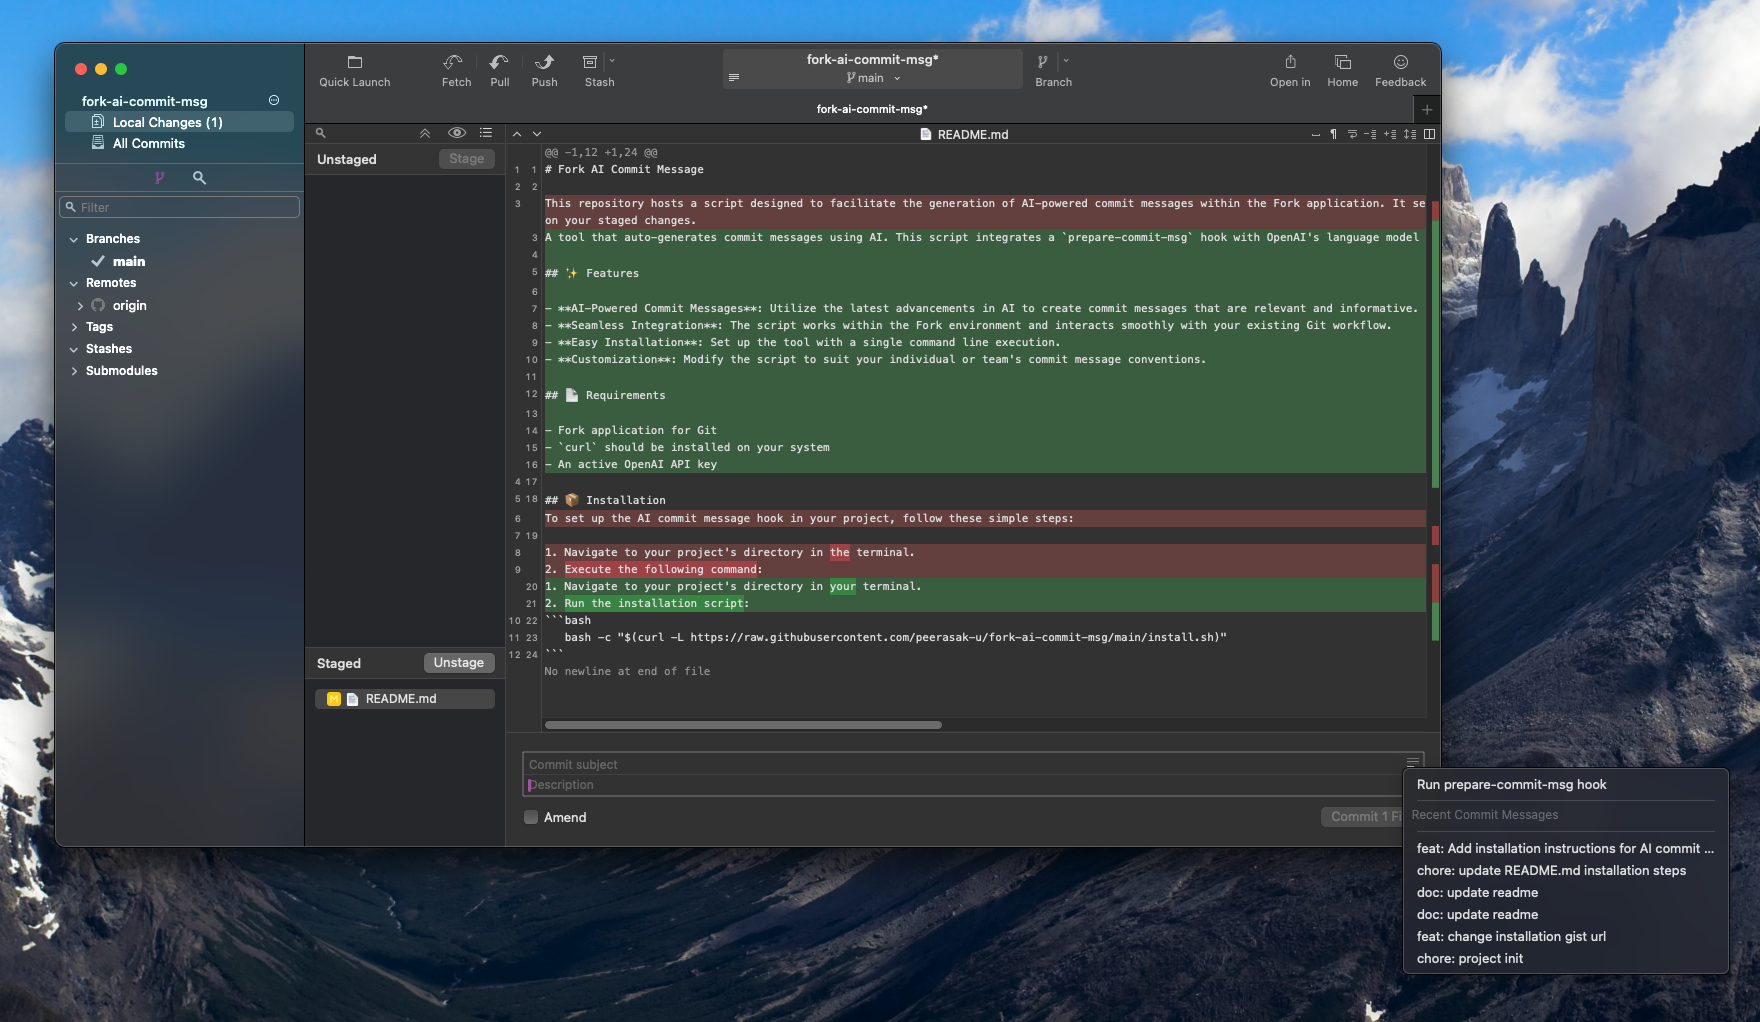Open Quick Launch from the toolbar
This screenshot has height=1022, width=1760.
coord(354,70)
